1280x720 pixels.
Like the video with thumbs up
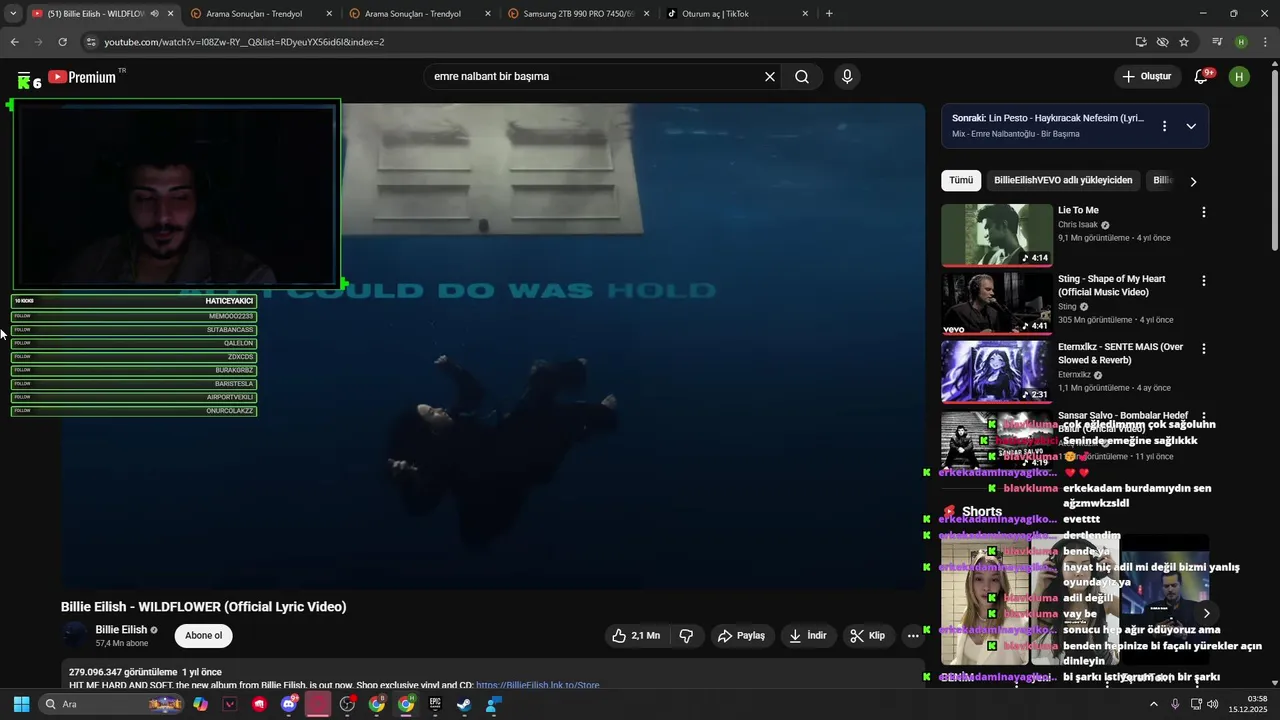(x=637, y=636)
